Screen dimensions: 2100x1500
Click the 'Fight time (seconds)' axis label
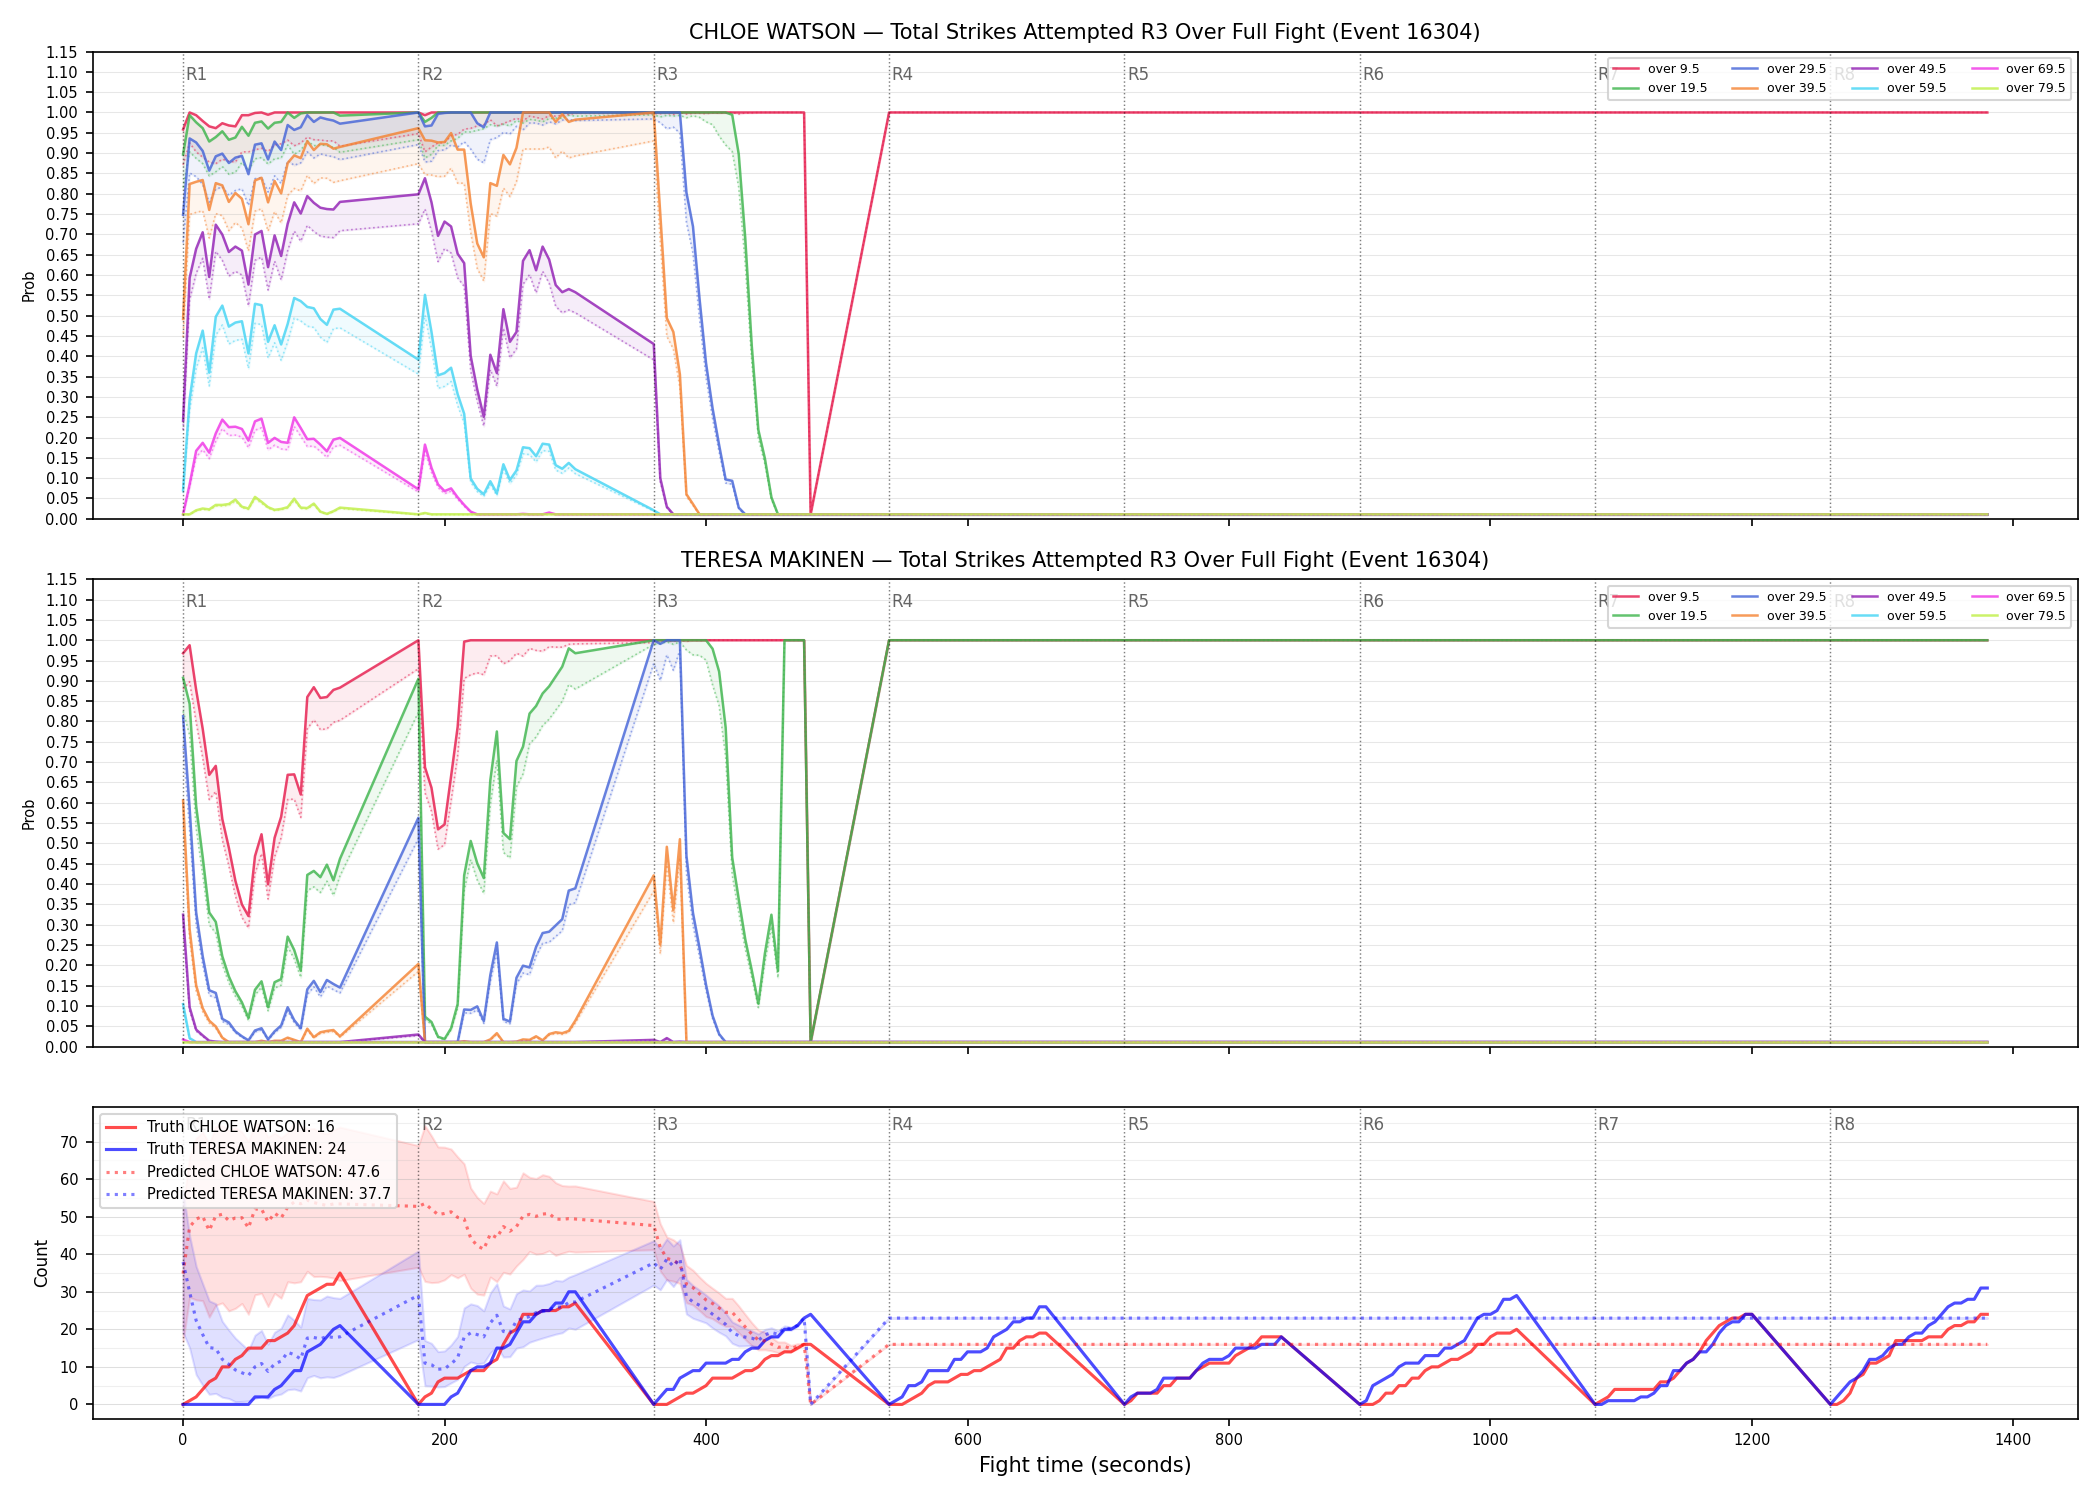coord(1085,1465)
